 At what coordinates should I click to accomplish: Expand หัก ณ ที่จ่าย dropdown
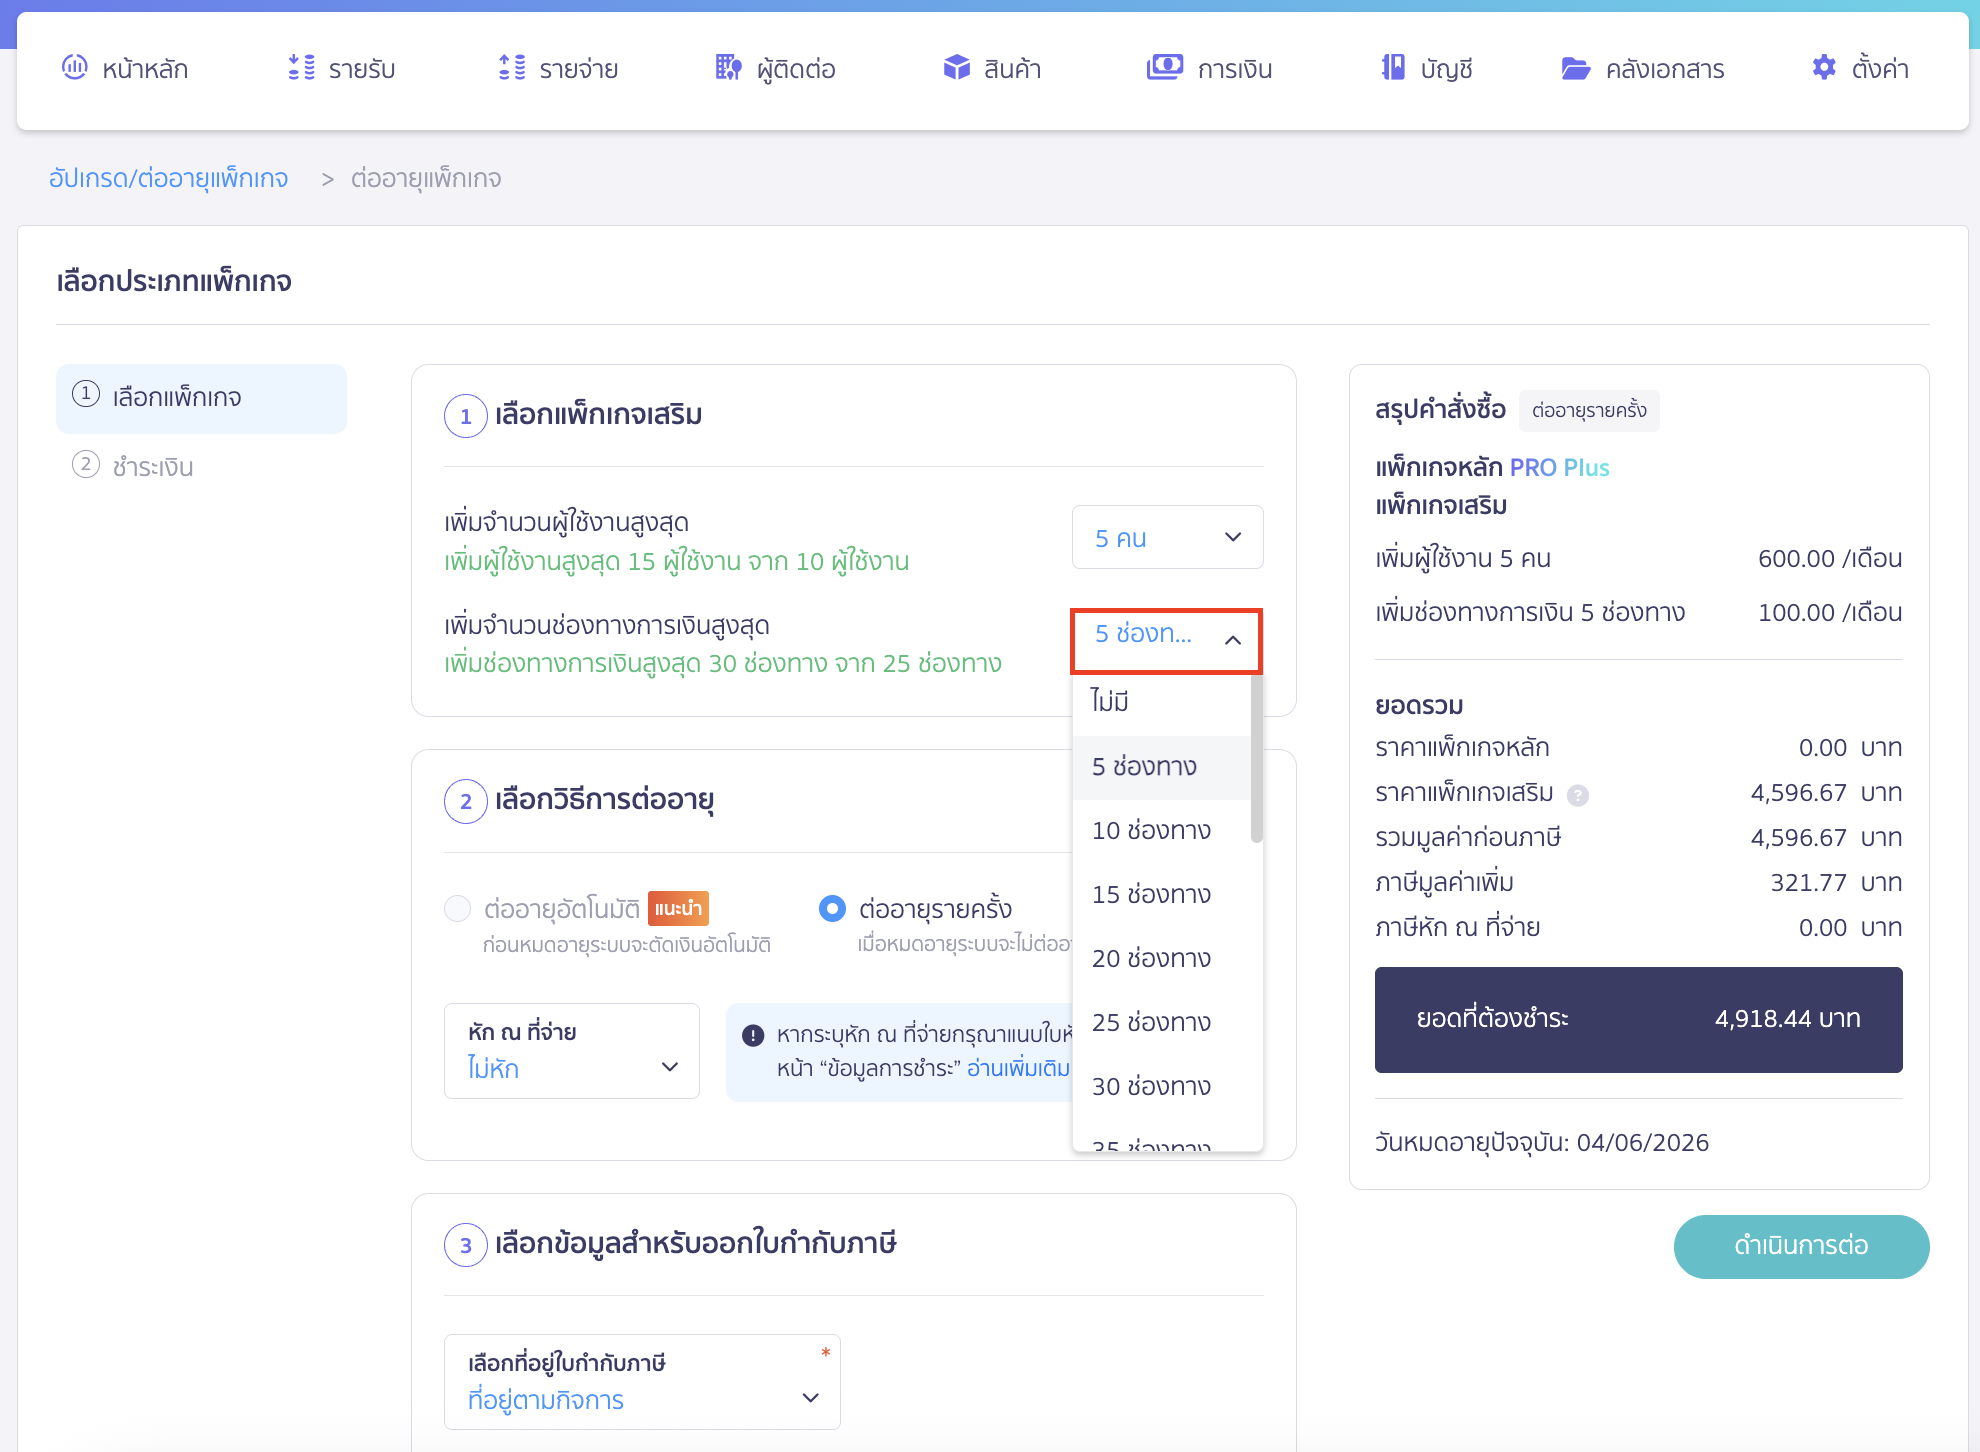(571, 1051)
